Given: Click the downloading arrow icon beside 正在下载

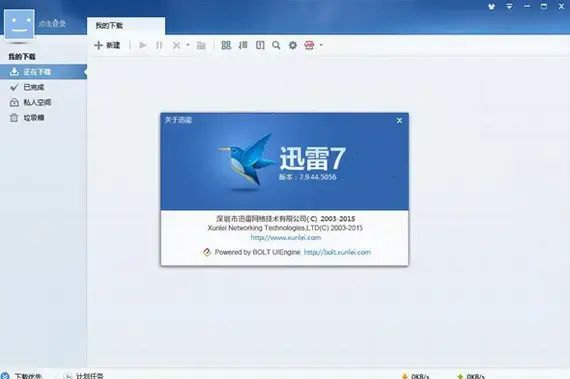Looking at the screenshot, I should [x=14, y=72].
